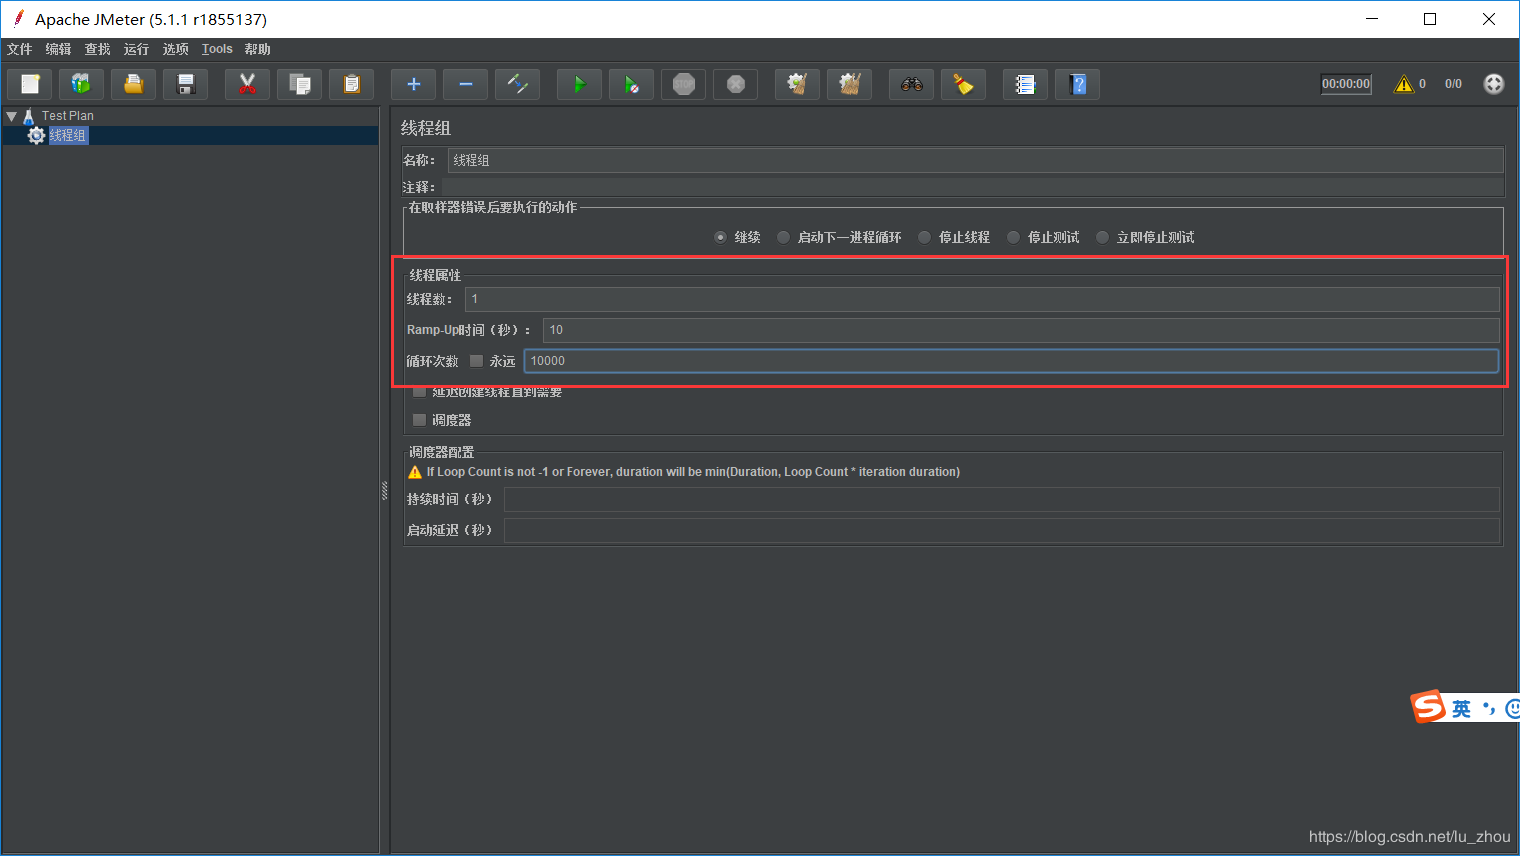Shut down test threads with Shutdown icon
The height and width of the screenshot is (856, 1520).
[x=736, y=84]
